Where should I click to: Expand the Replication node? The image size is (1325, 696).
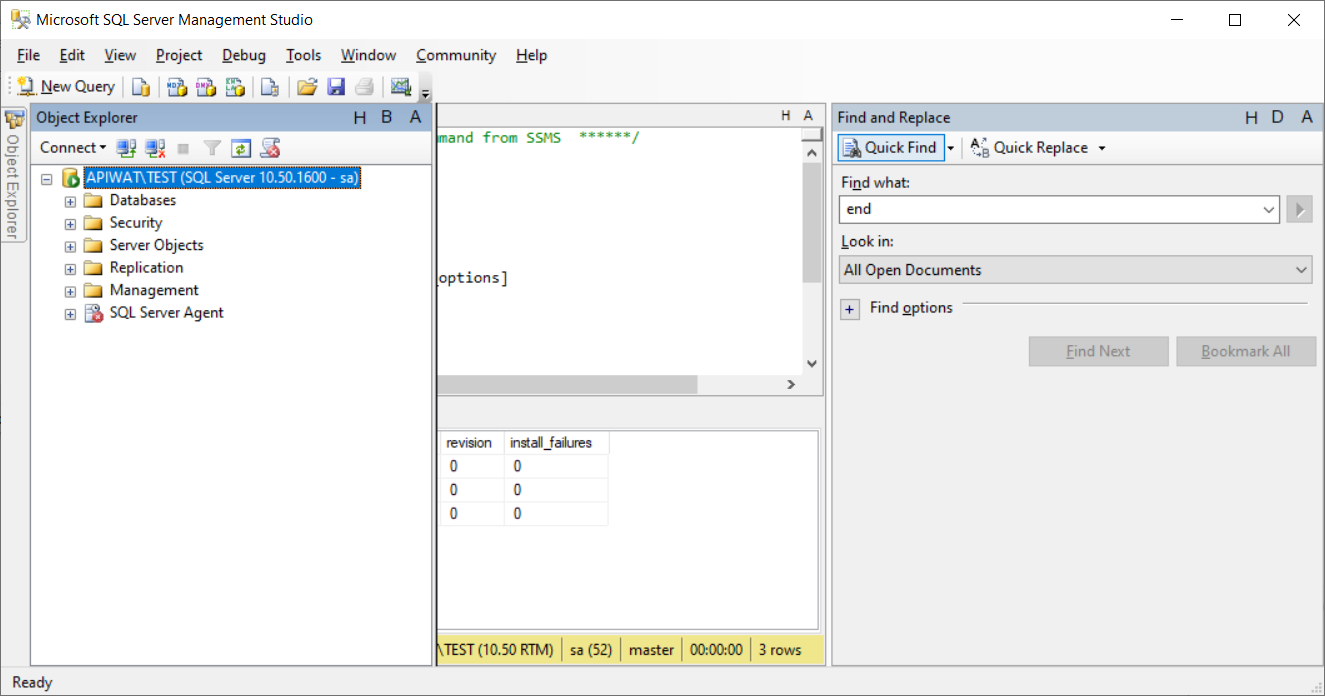pos(70,269)
